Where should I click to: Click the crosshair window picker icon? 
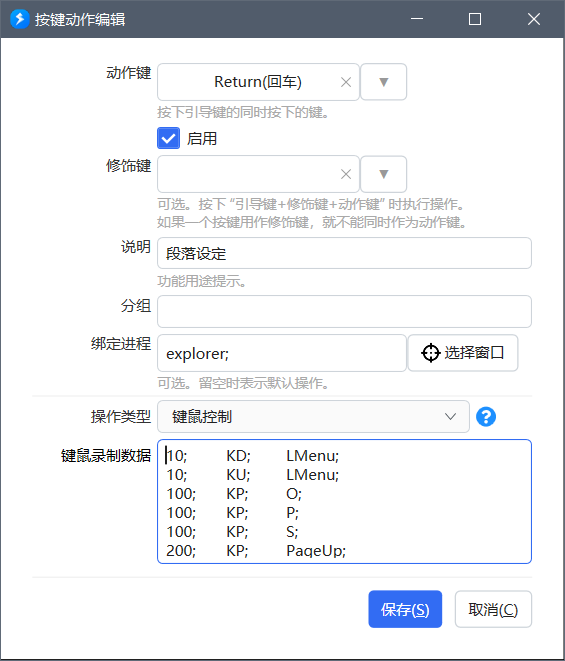click(x=430, y=353)
